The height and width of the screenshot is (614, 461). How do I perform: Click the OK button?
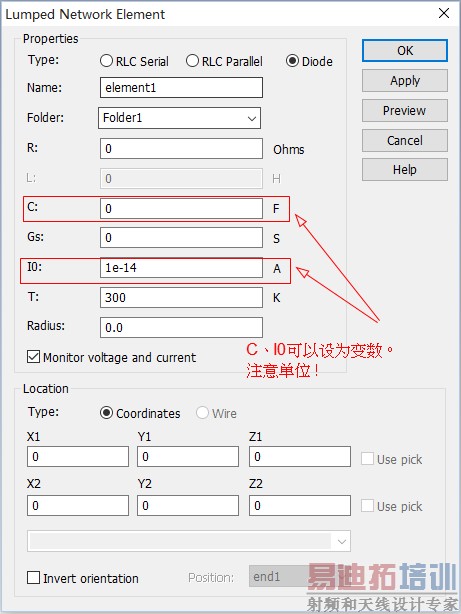pyautogui.click(x=405, y=51)
